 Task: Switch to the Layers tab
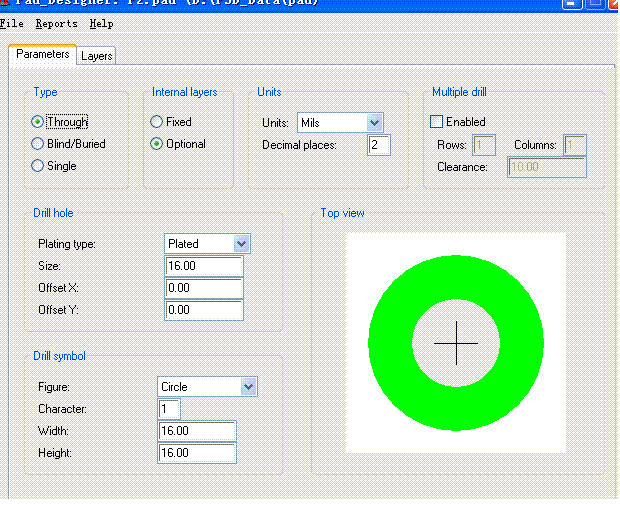click(x=97, y=56)
